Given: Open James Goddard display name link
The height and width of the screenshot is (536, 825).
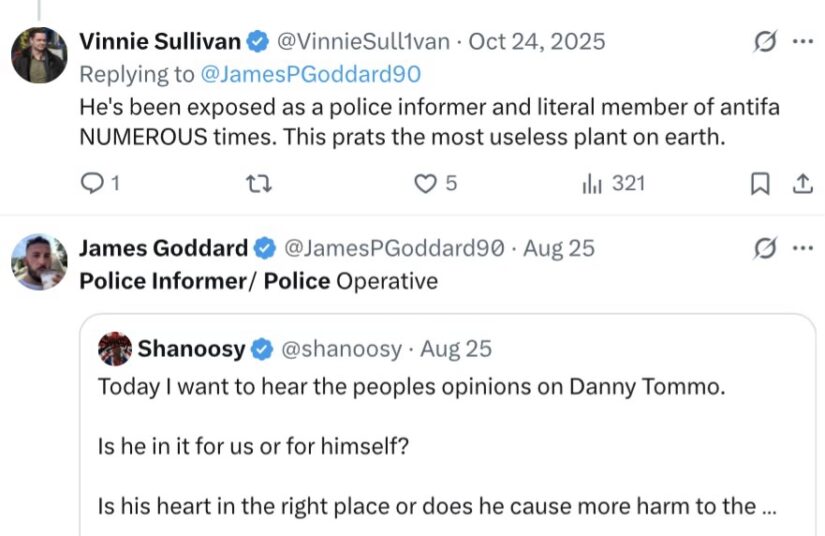Looking at the screenshot, I should [x=164, y=248].
